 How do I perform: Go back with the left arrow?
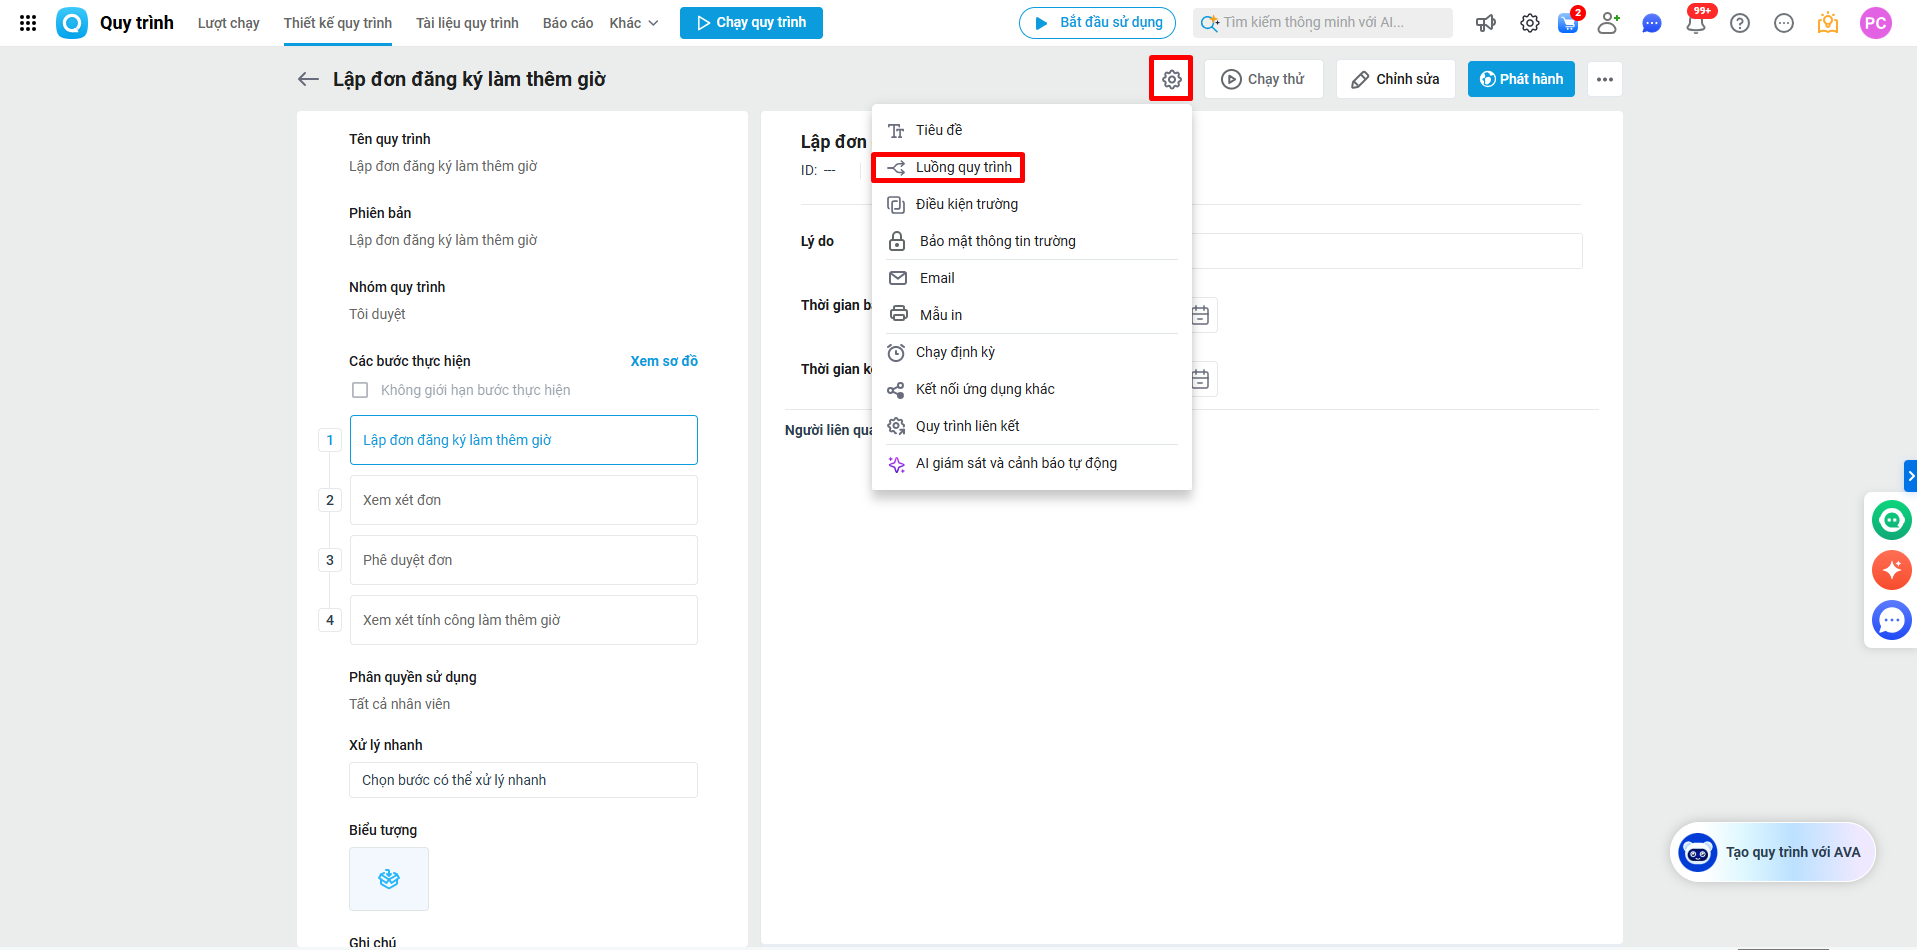(x=308, y=79)
